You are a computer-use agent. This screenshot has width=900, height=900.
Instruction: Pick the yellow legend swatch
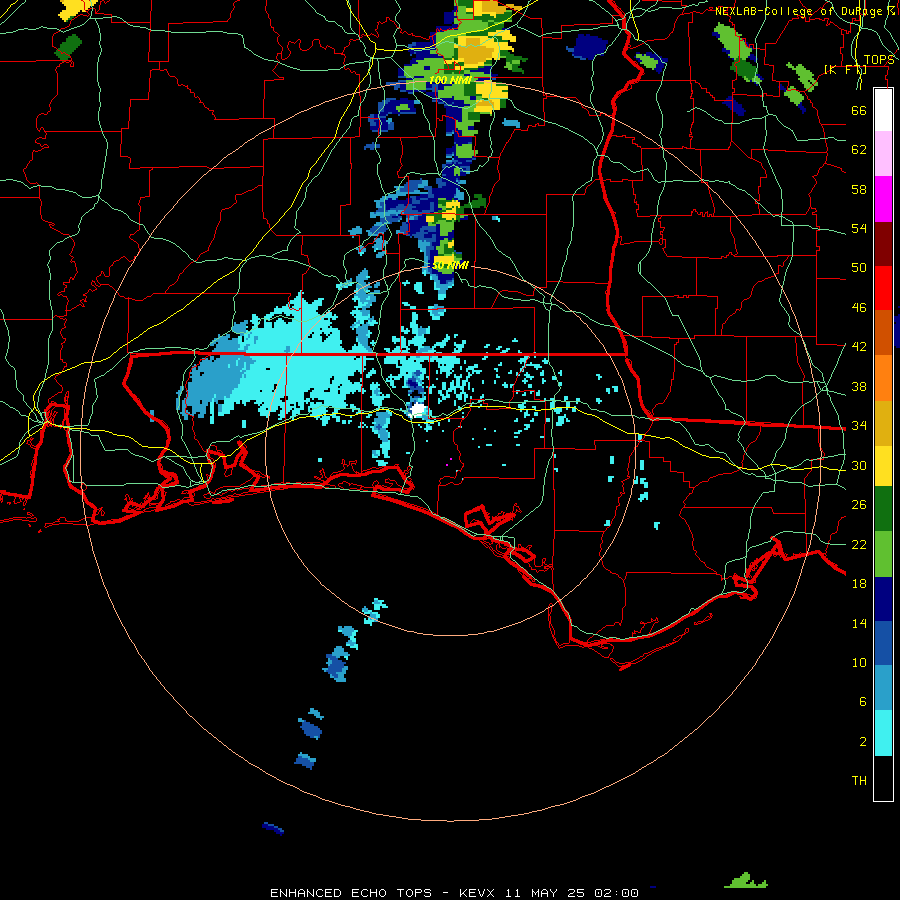(883, 466)
